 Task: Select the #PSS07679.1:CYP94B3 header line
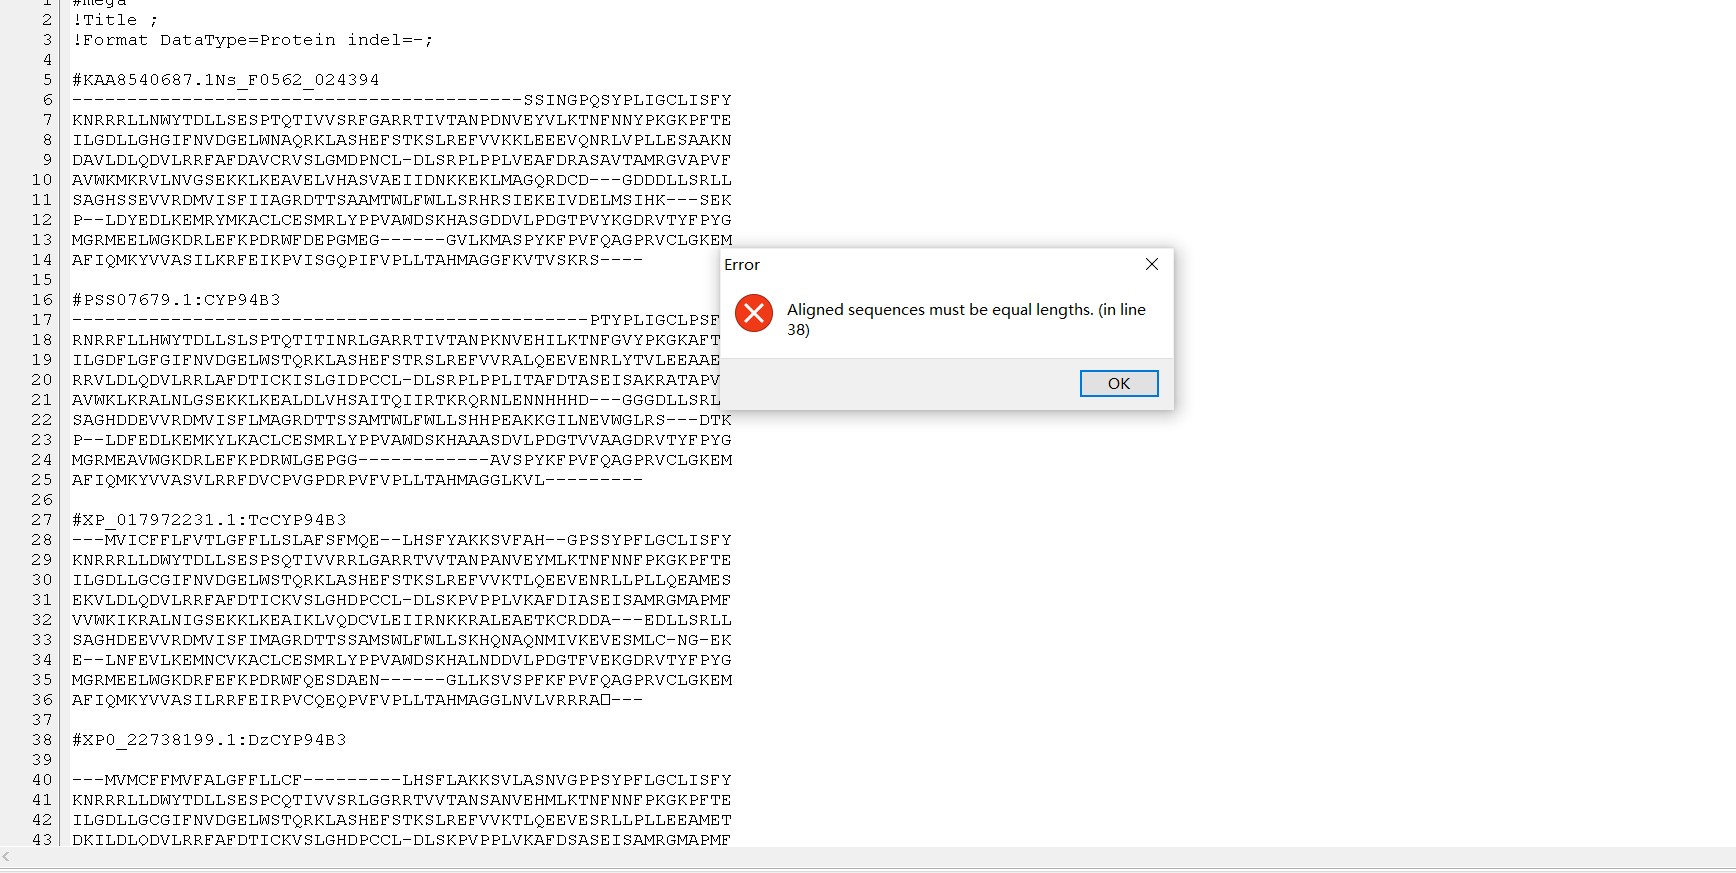click(x=176, y=300)
